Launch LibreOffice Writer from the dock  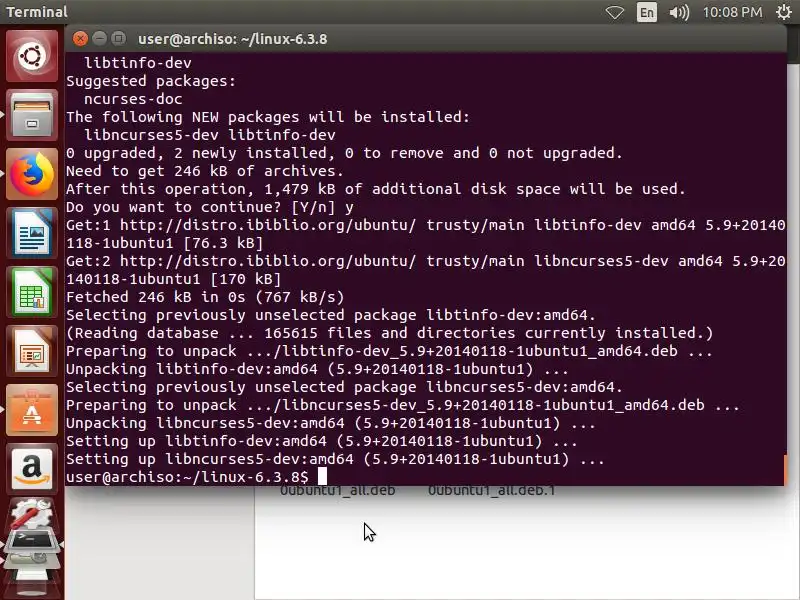pos(32,233)
